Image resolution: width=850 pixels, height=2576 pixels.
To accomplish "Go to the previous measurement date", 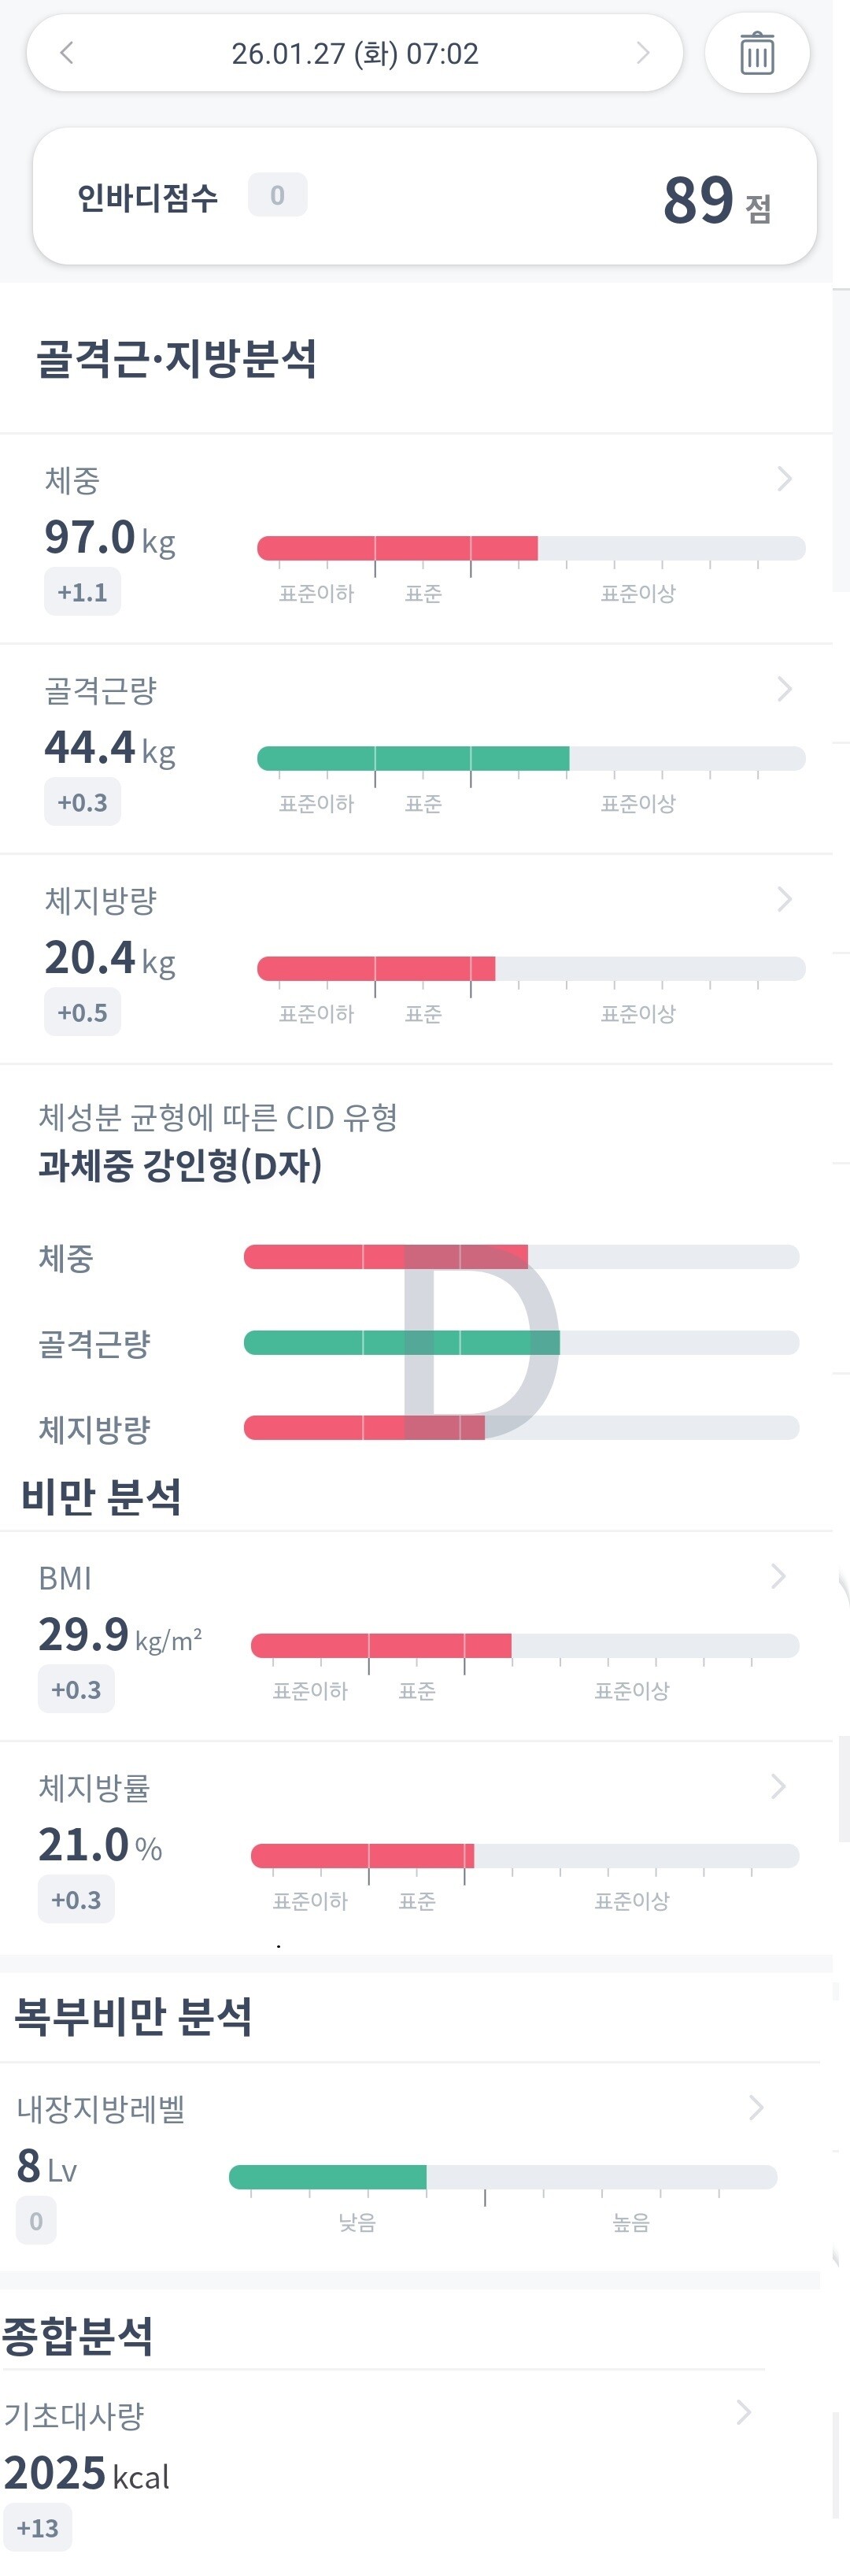I will click(67, 53).
